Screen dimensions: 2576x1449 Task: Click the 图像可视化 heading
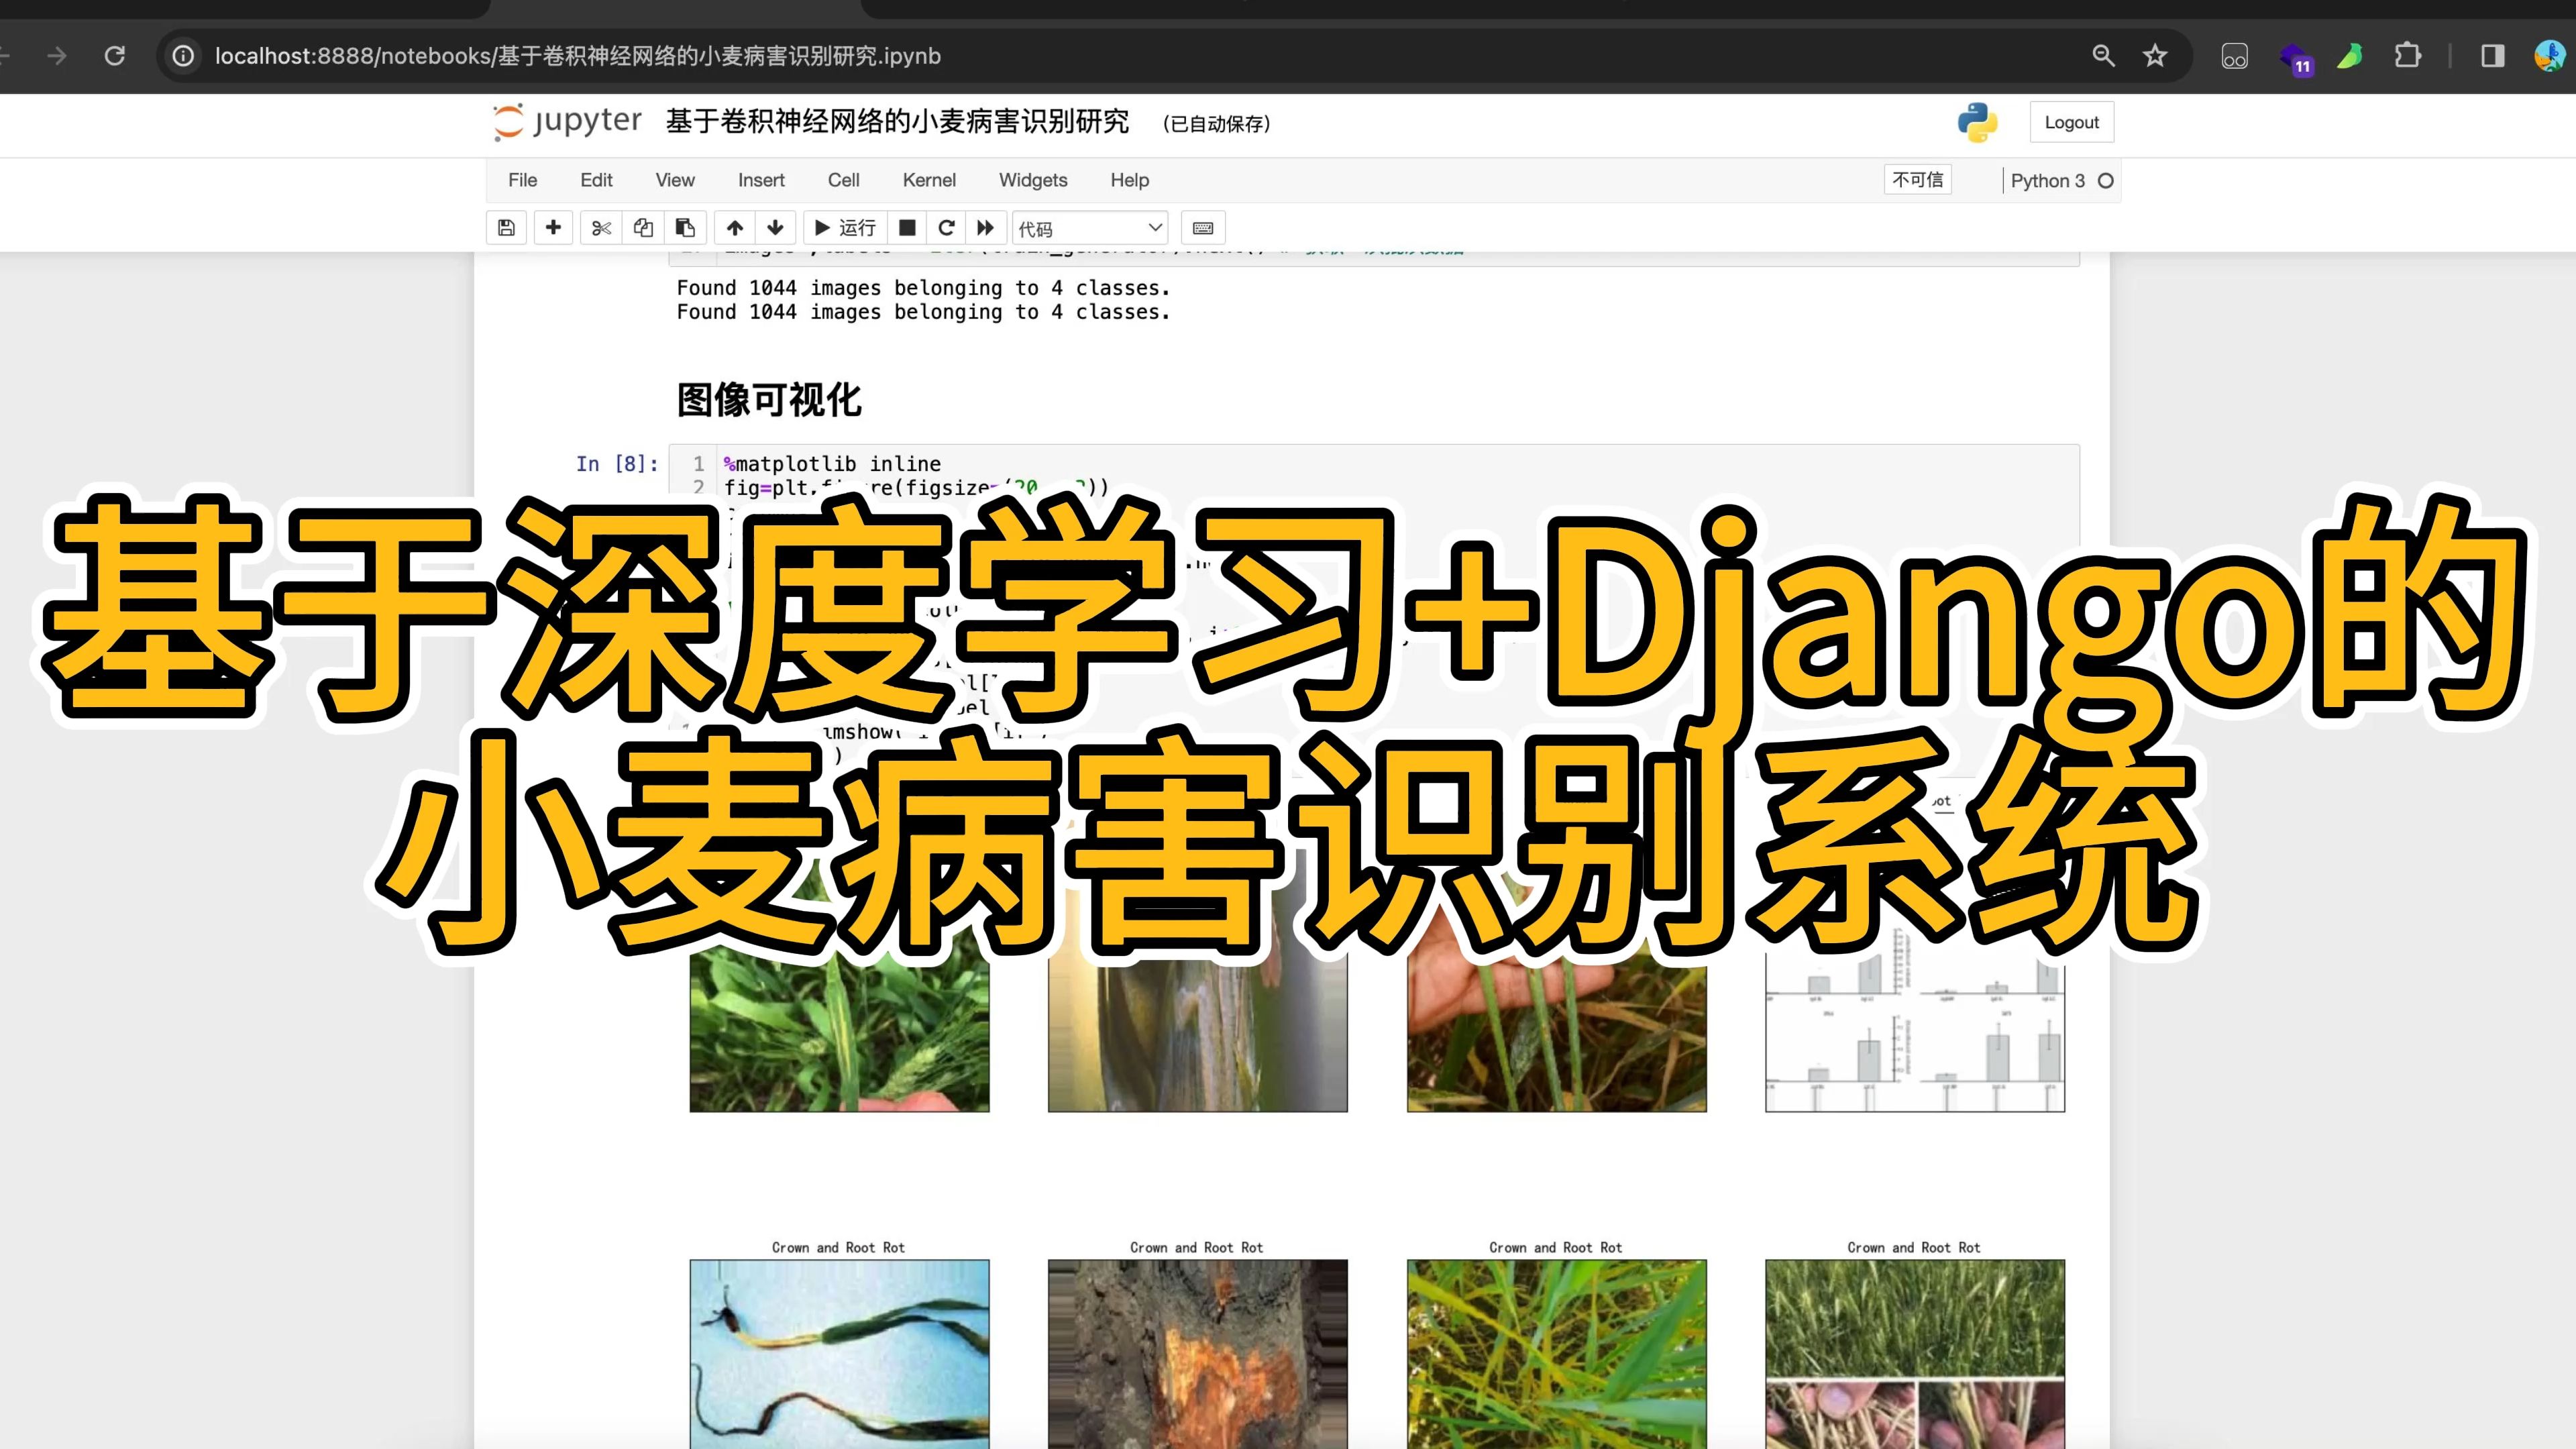768,400
